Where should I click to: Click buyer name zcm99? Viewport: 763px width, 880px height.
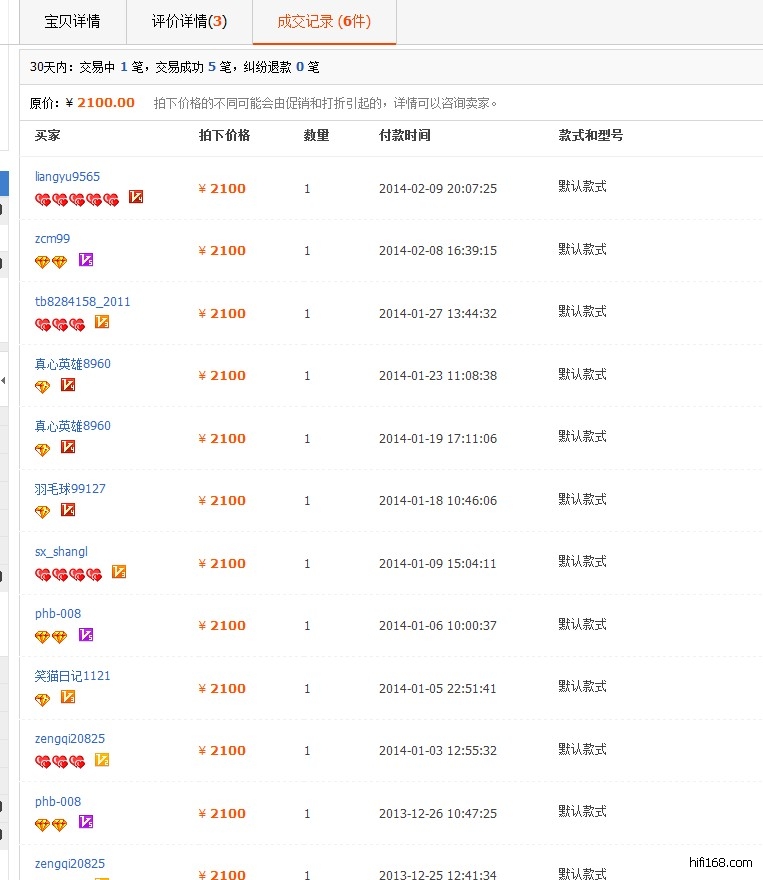(52, 239)
